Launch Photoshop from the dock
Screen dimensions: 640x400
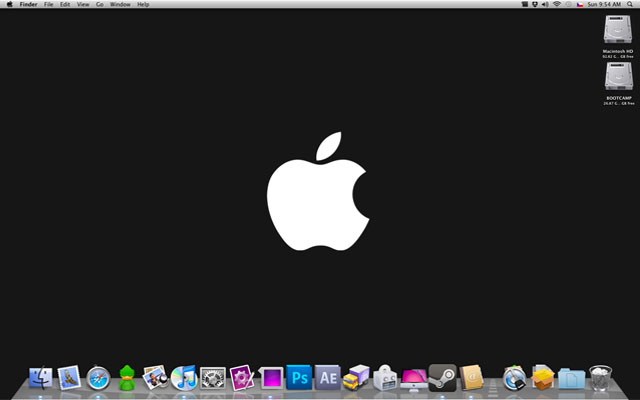(x=299, y=377)
